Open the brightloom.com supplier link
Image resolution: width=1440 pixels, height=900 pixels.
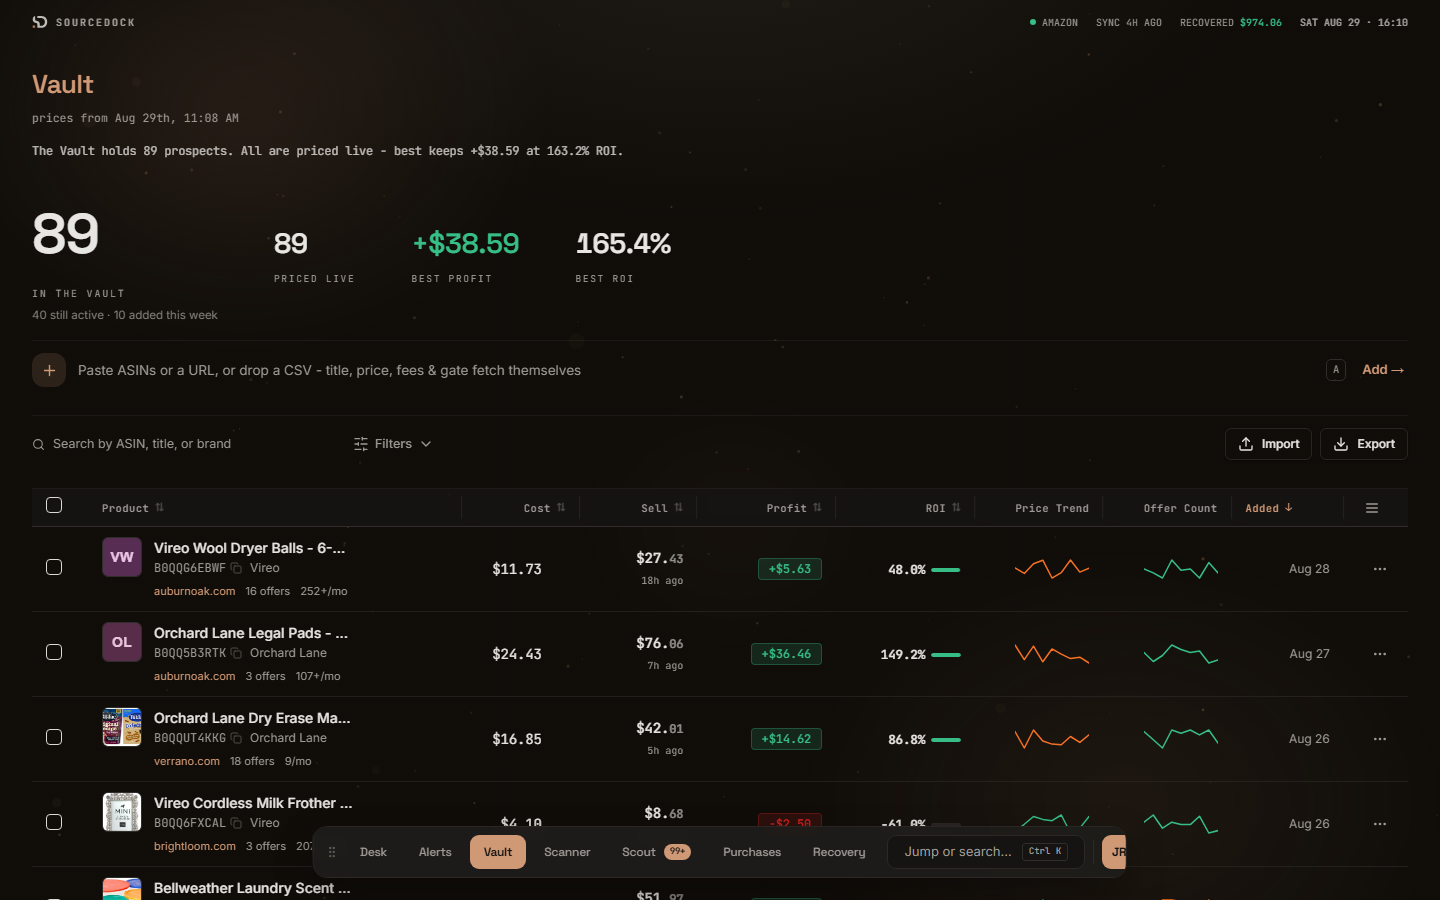click(195, 846)
